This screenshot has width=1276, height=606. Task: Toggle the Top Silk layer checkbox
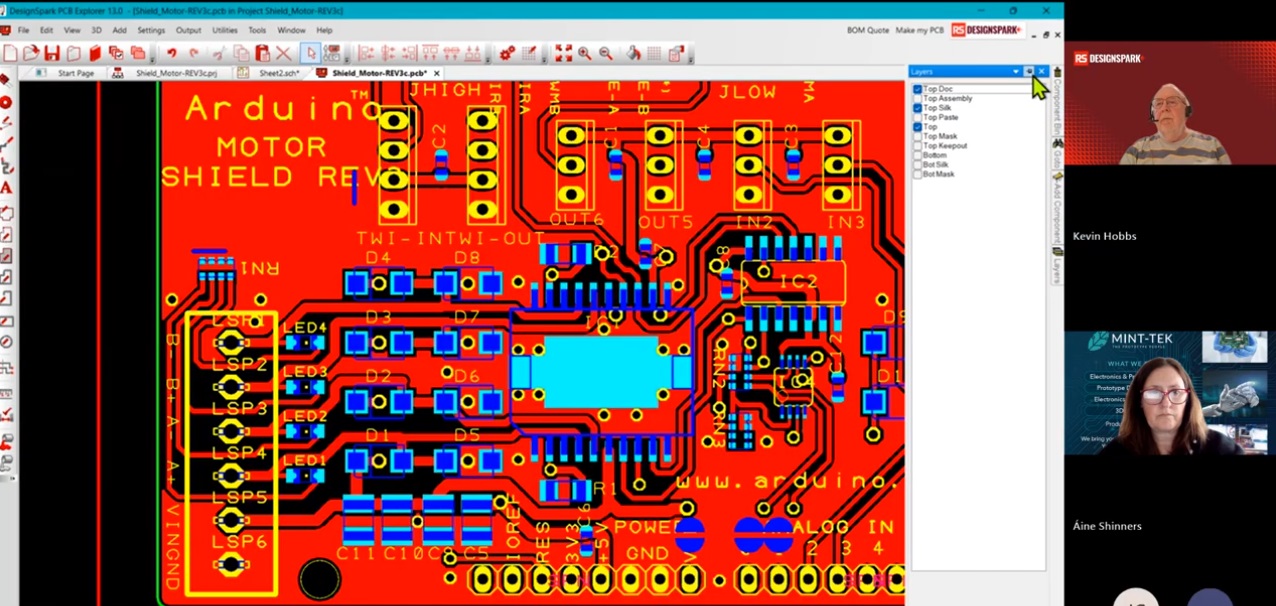918,108
